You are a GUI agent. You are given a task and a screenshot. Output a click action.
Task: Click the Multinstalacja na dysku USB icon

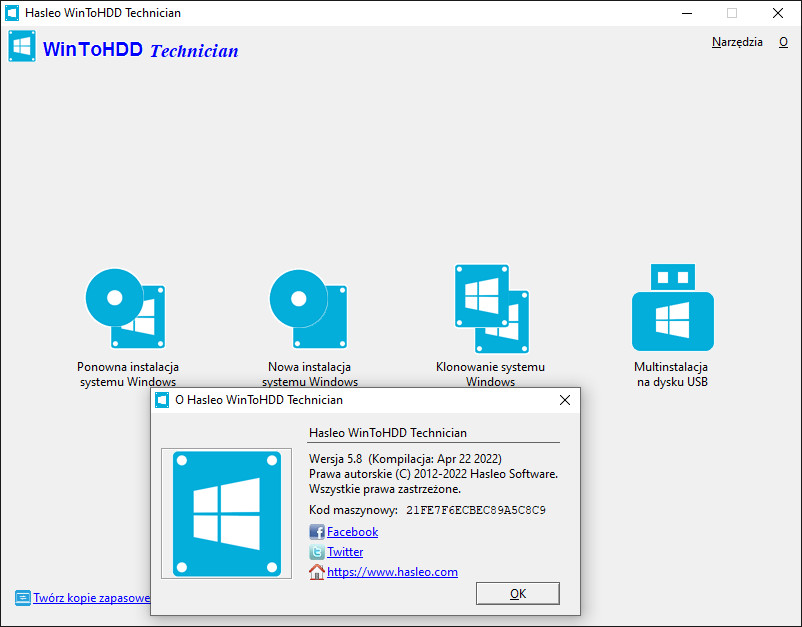coord(673,307)
